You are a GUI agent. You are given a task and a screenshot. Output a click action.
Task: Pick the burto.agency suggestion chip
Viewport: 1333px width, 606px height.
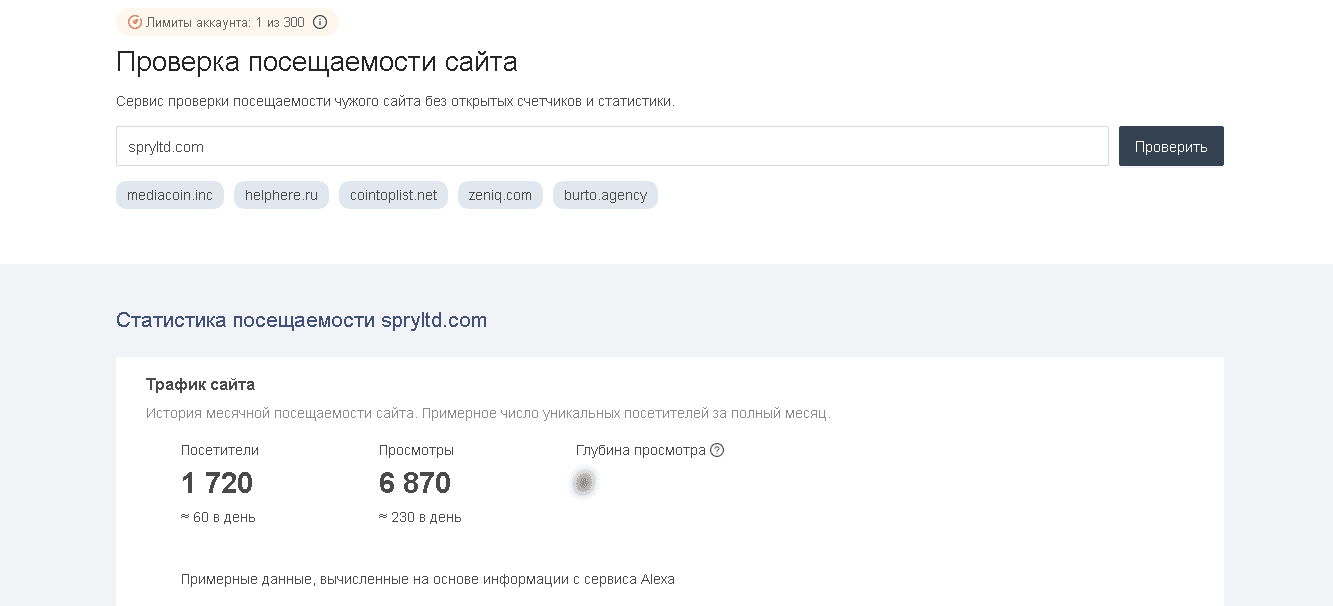coord(605,195)
